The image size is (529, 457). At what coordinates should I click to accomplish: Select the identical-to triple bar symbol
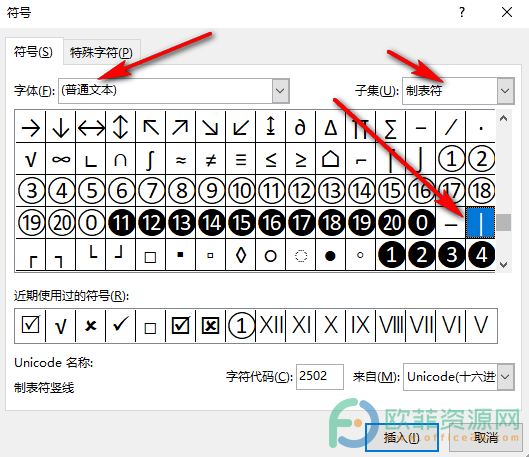[x=241, y=159]
